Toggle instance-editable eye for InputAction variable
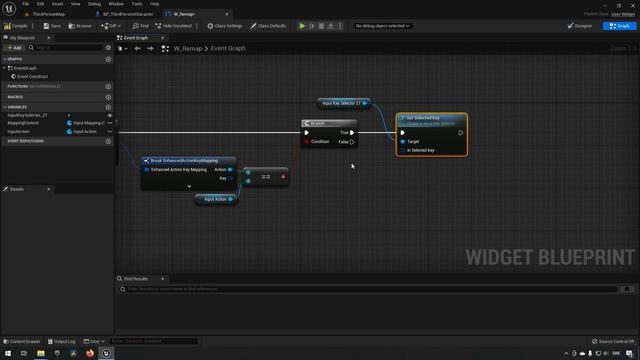 [x=110, y=131]
